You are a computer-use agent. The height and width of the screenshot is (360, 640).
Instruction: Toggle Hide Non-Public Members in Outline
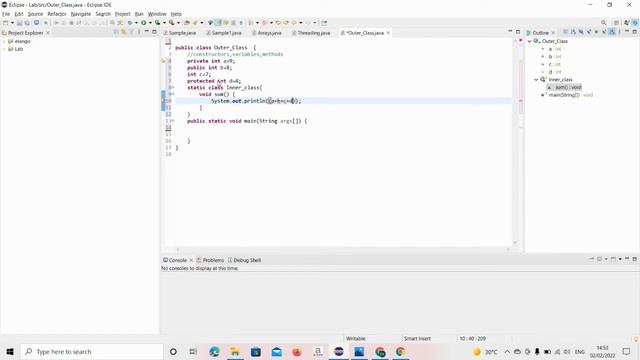click(596, 32)
